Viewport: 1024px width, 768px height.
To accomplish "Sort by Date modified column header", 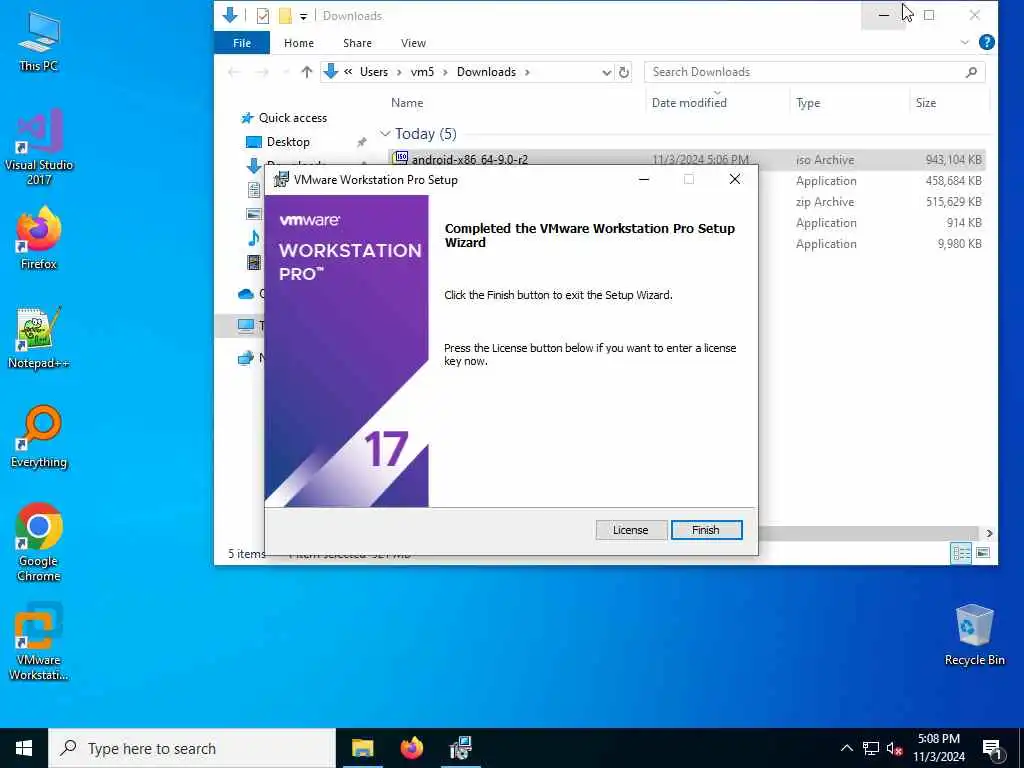I will 689,103.
